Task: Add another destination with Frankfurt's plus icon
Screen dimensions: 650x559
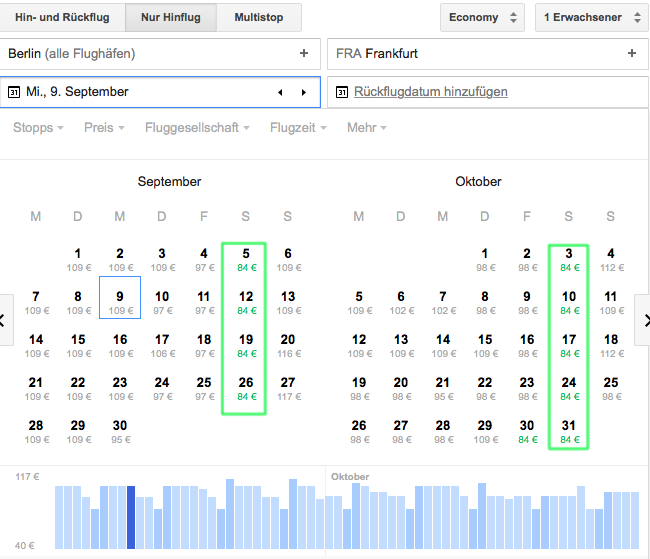Action: pyautogui.click(x=632, y=53)
